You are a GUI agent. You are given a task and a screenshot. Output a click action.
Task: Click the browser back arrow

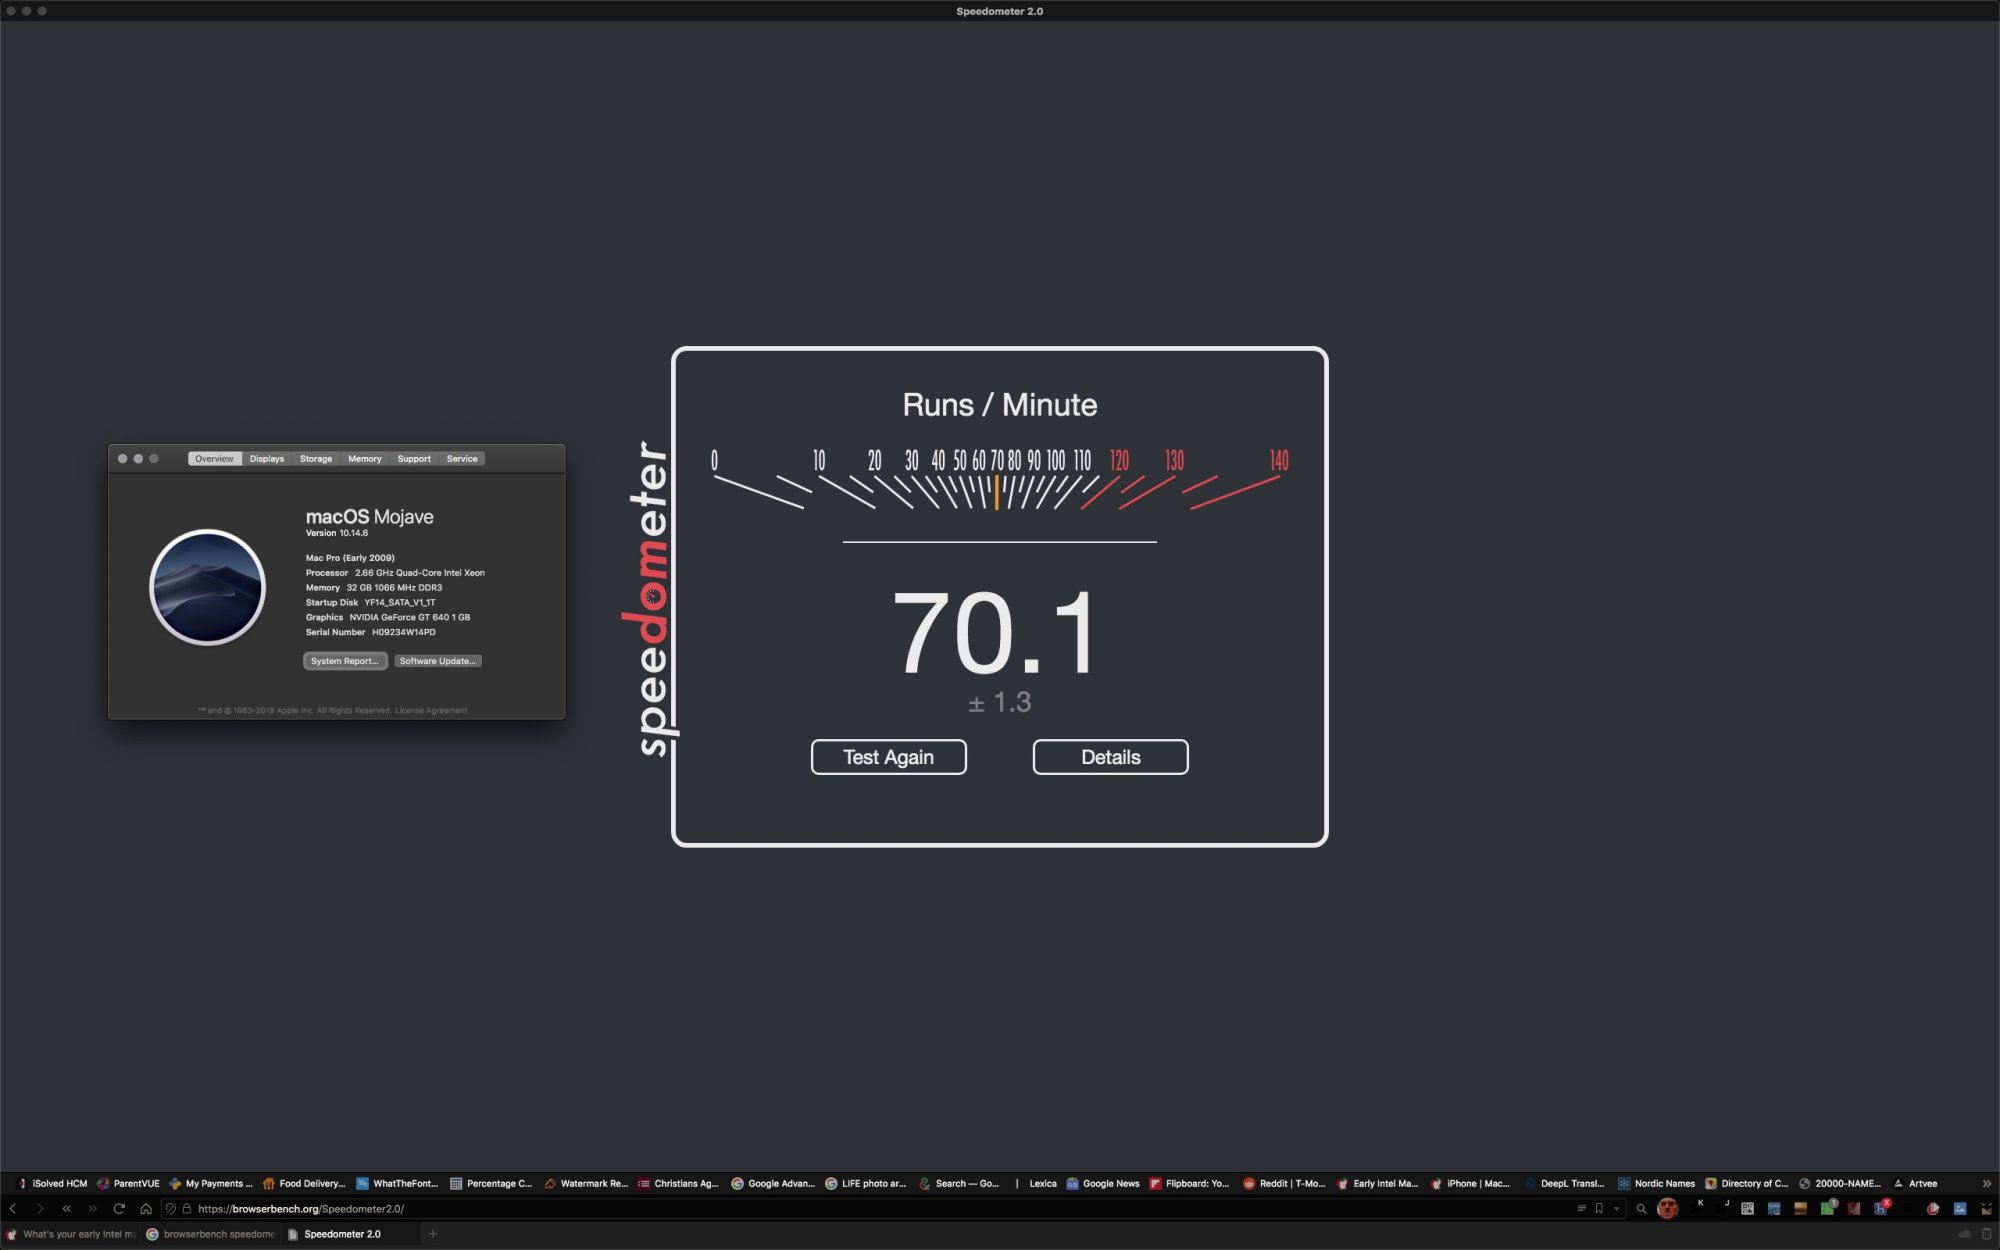[x=13, y=1209]
